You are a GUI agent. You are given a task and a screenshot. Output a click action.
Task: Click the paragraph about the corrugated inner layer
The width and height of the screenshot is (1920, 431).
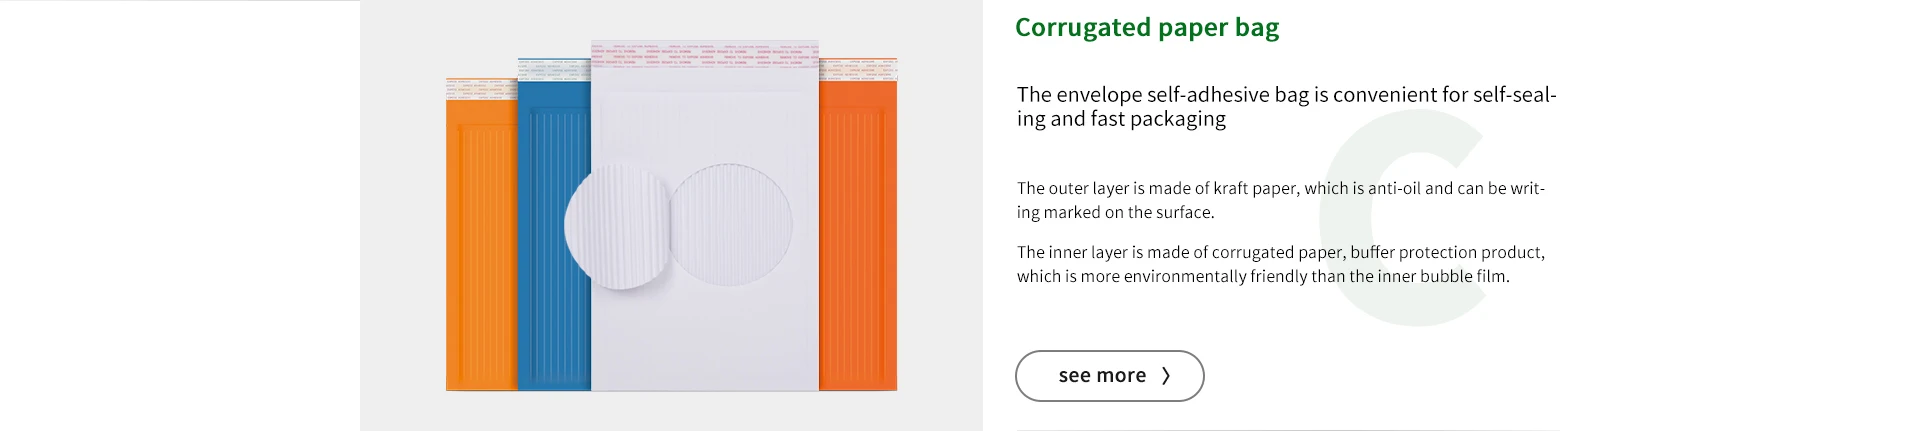(1280, 264)
